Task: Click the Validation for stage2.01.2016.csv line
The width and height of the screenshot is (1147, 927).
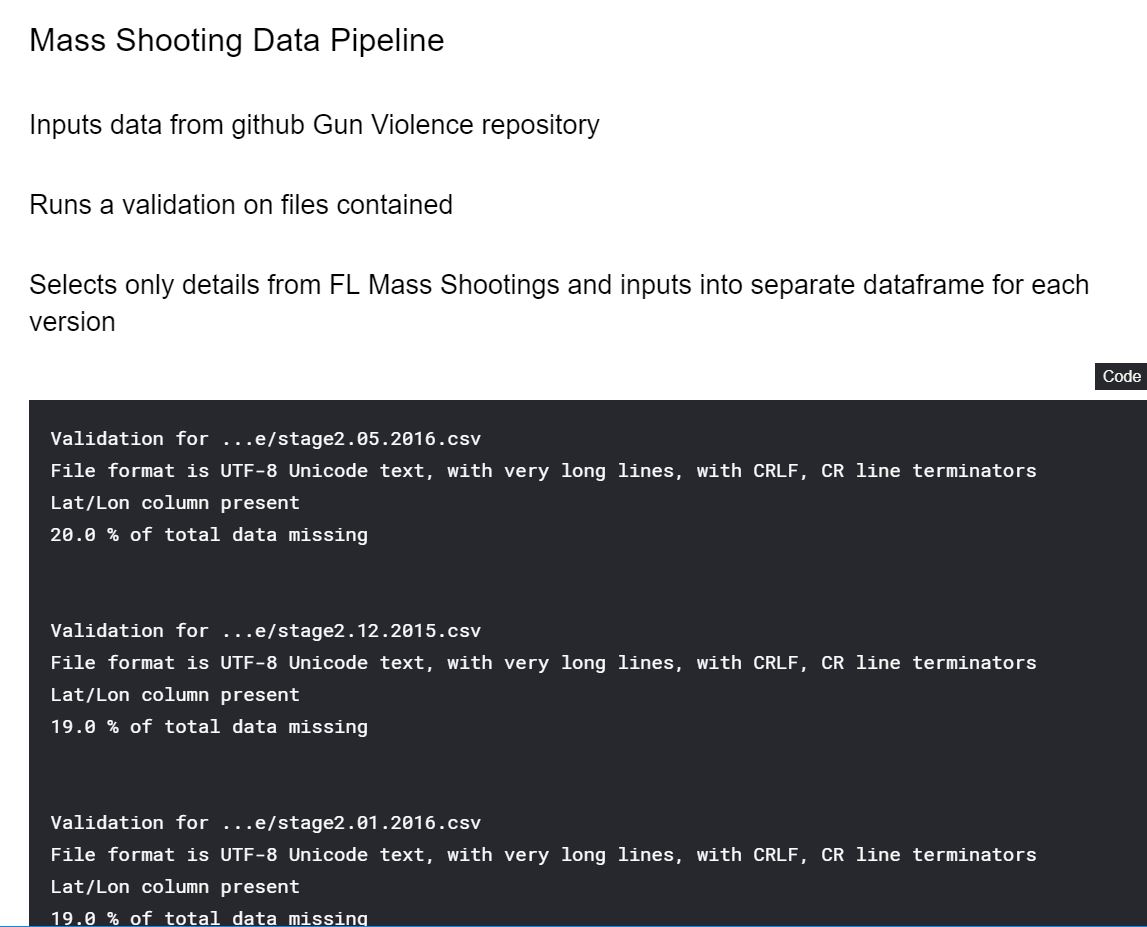Action: [265, 823]
